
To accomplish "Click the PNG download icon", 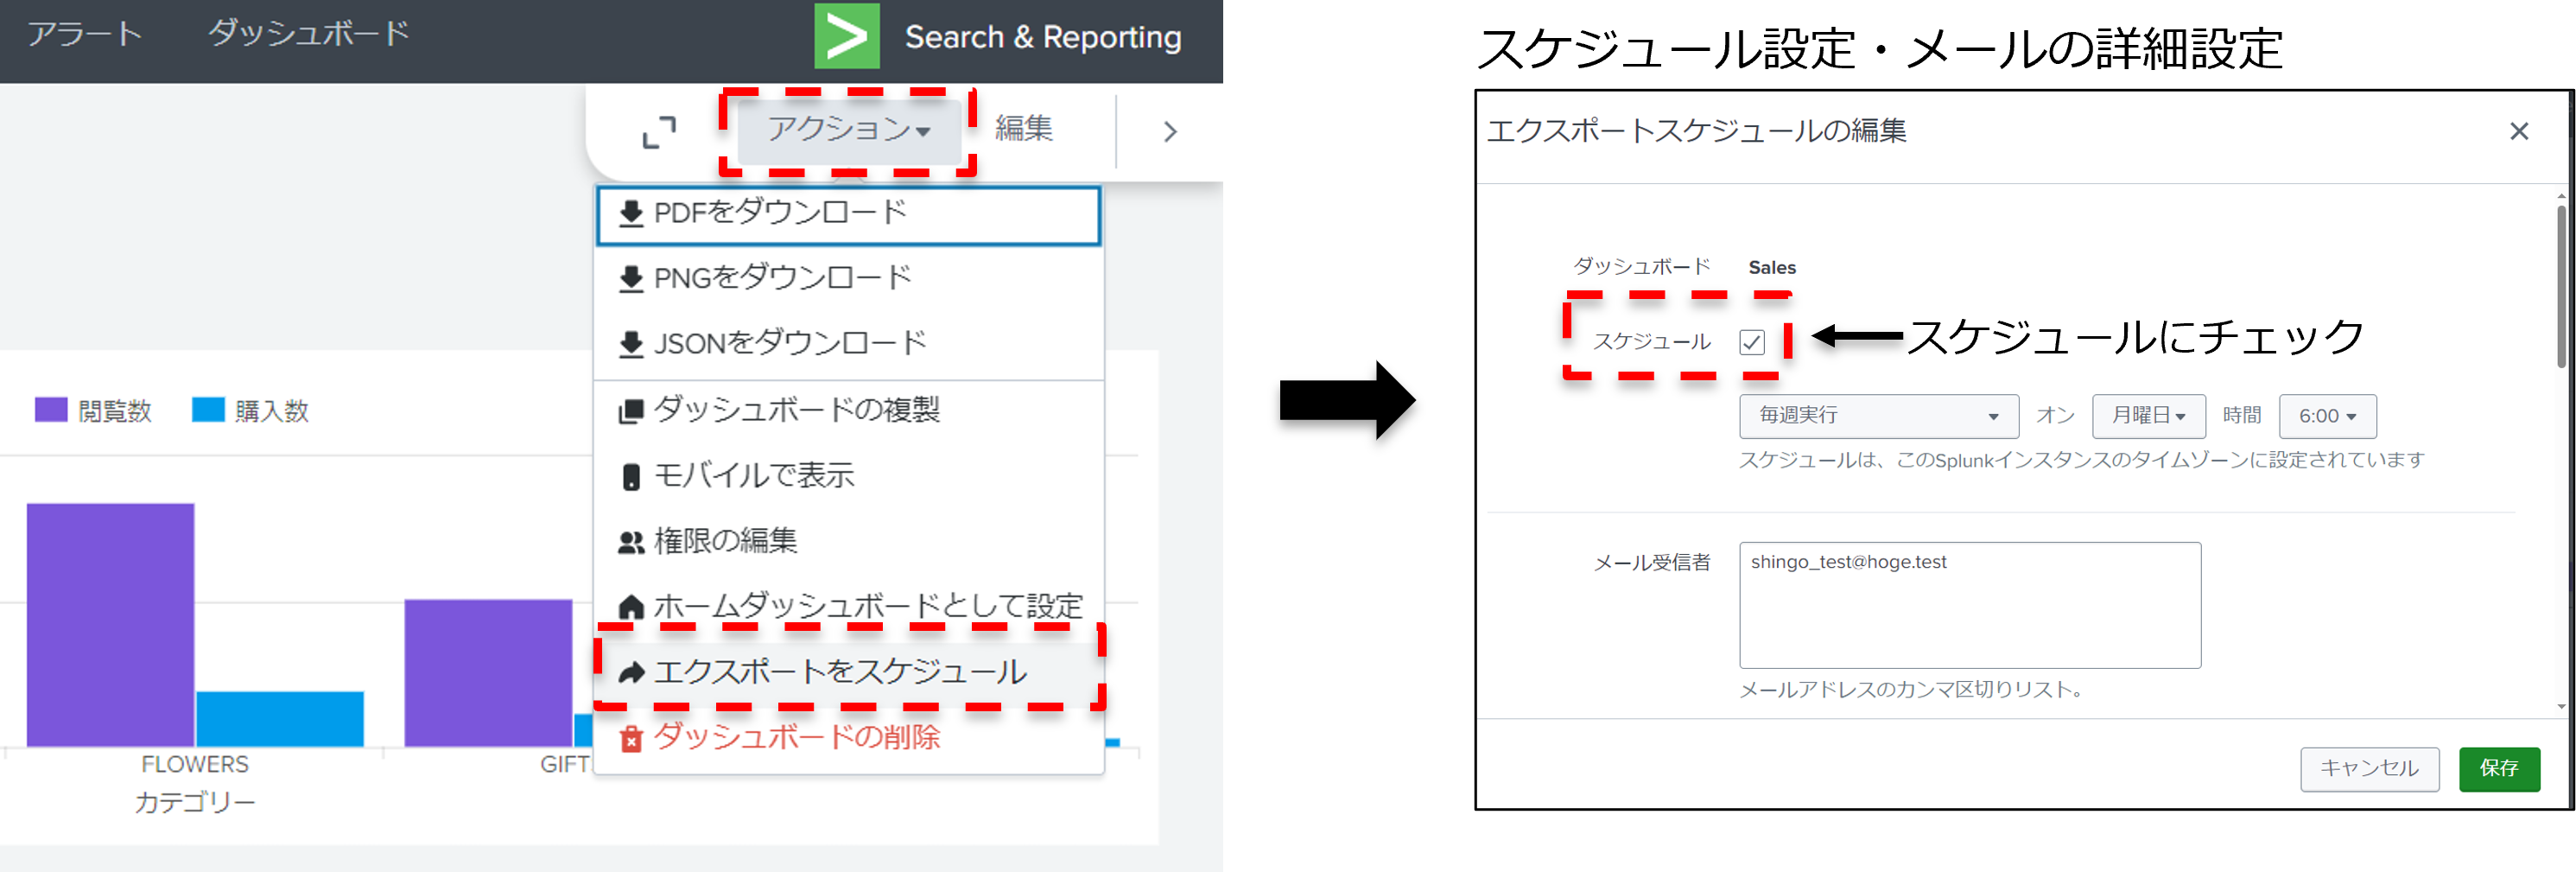I will tap(631, 279).
